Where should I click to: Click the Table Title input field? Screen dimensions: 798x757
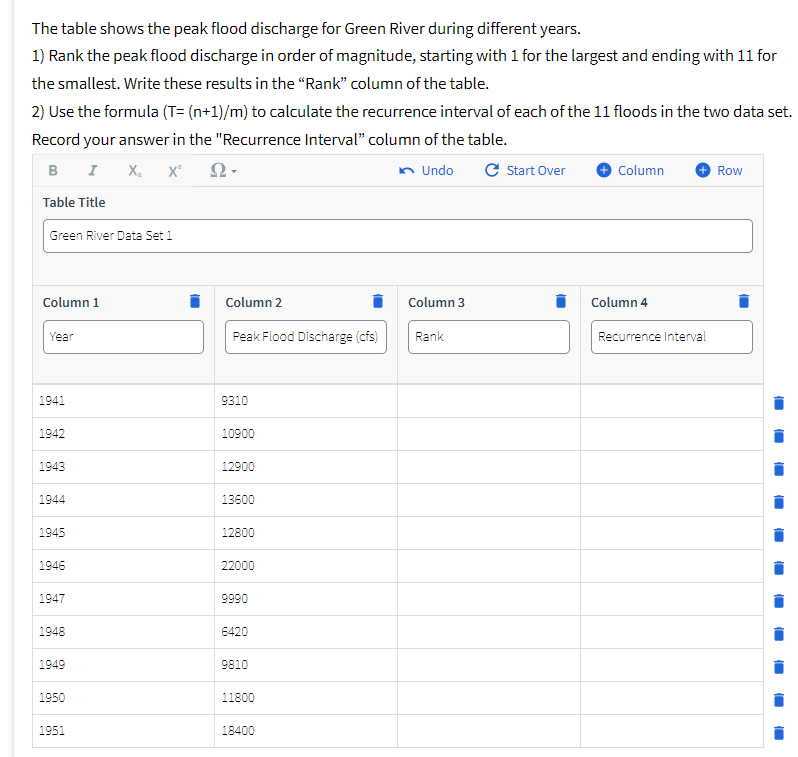point(397,236)
